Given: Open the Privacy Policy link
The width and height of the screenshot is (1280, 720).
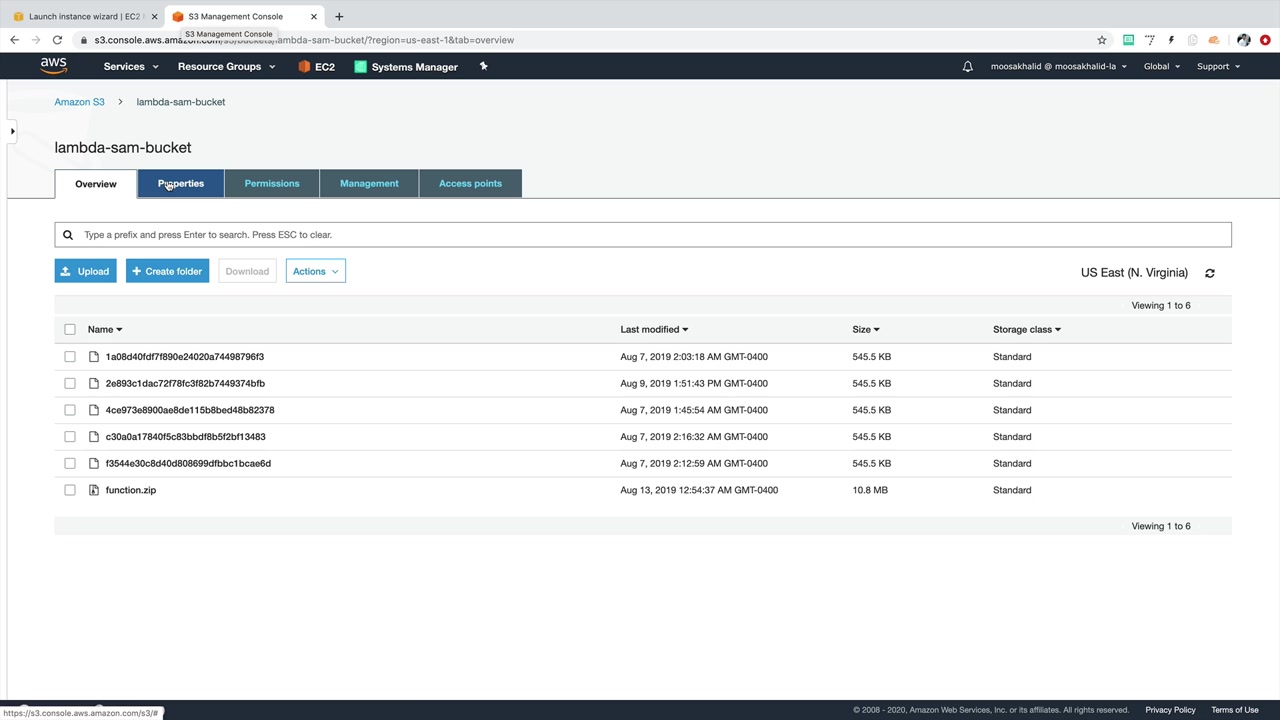Looking at the screenshot, I should click(x=1170, y=710).
